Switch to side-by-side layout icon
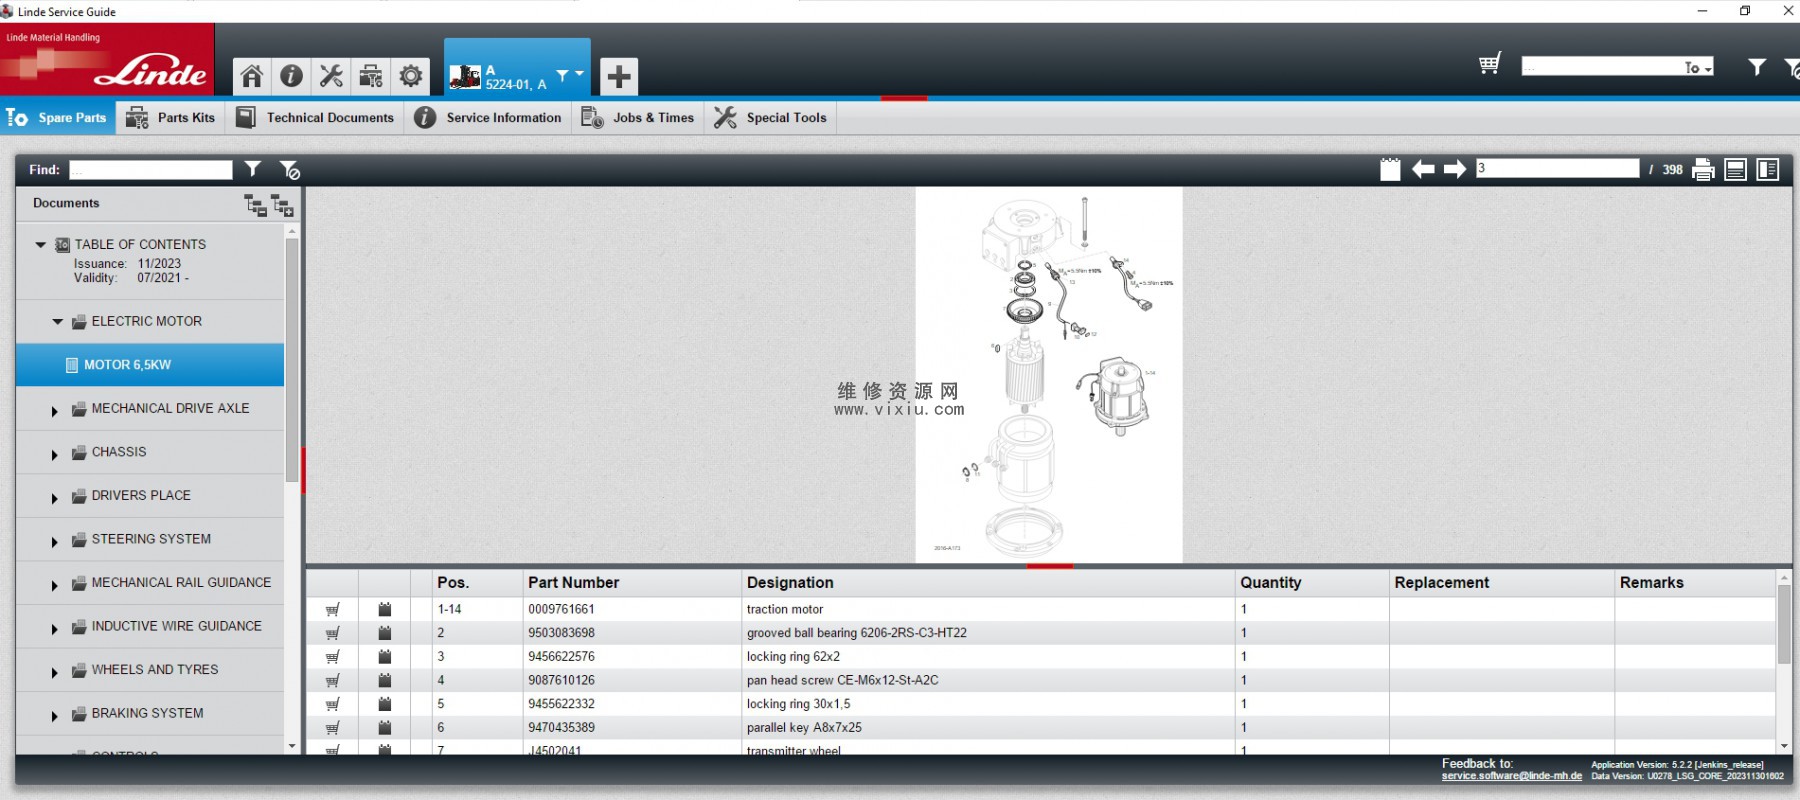 tap(1768, 169)
